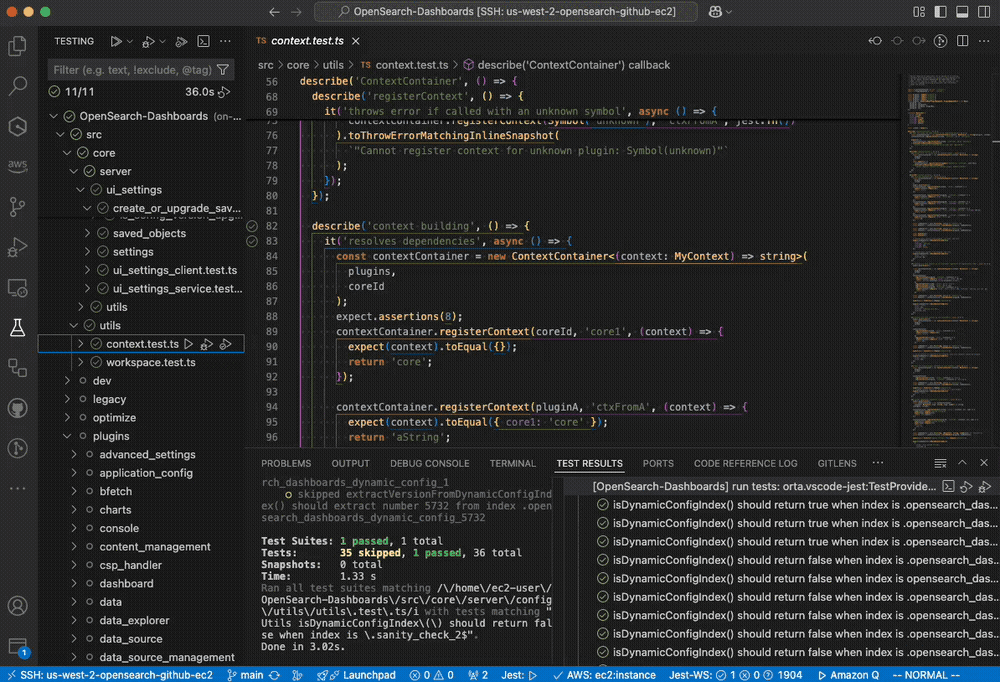Click the command center search box
Screen dimensions: 1000x682
click(x=506, y=11)
